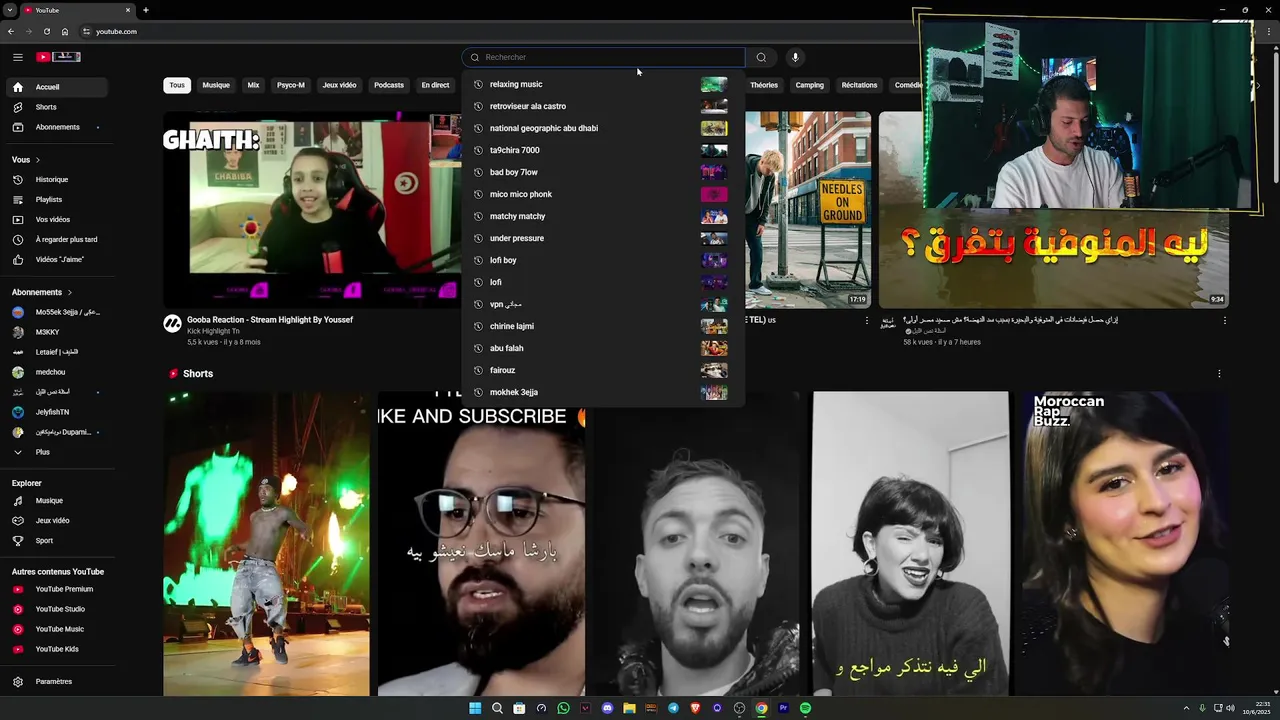Open options menu for the 17:19 video
Viewport: 1280px width, 720px height.
click(867, 321)
